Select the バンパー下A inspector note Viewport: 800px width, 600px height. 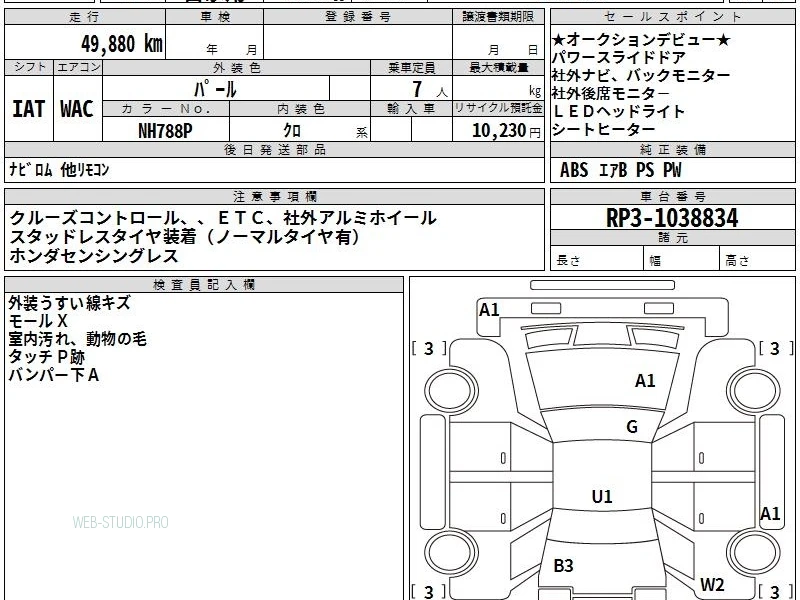click(x=54, y=375)
